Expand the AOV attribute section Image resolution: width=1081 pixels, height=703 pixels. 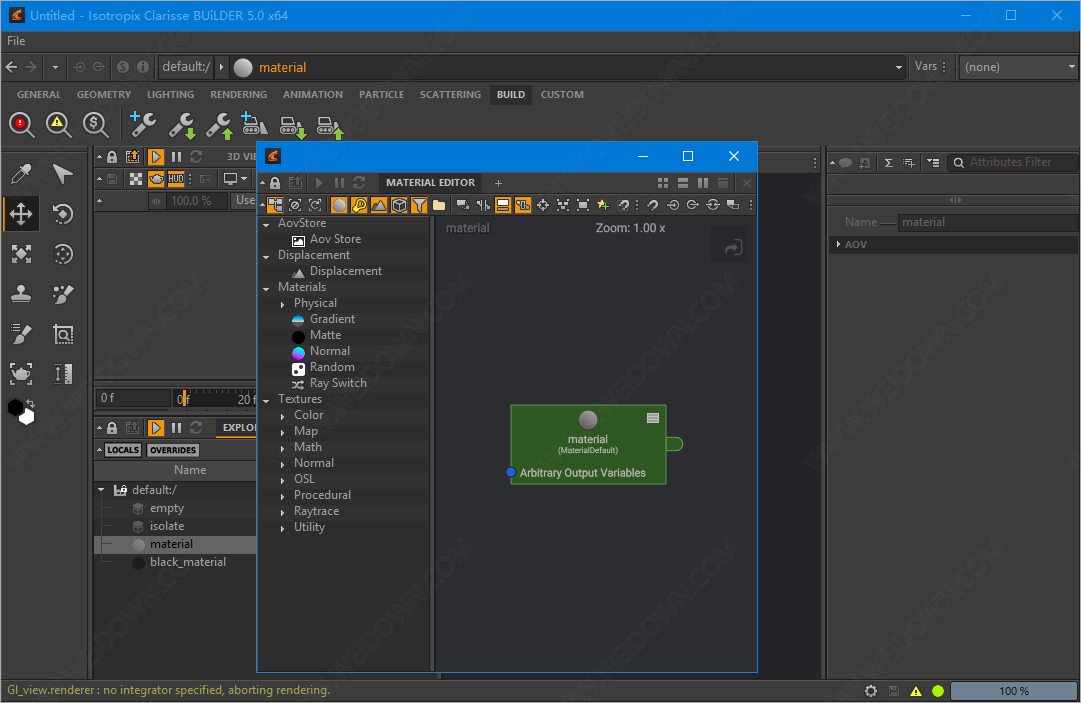point(838,244)
